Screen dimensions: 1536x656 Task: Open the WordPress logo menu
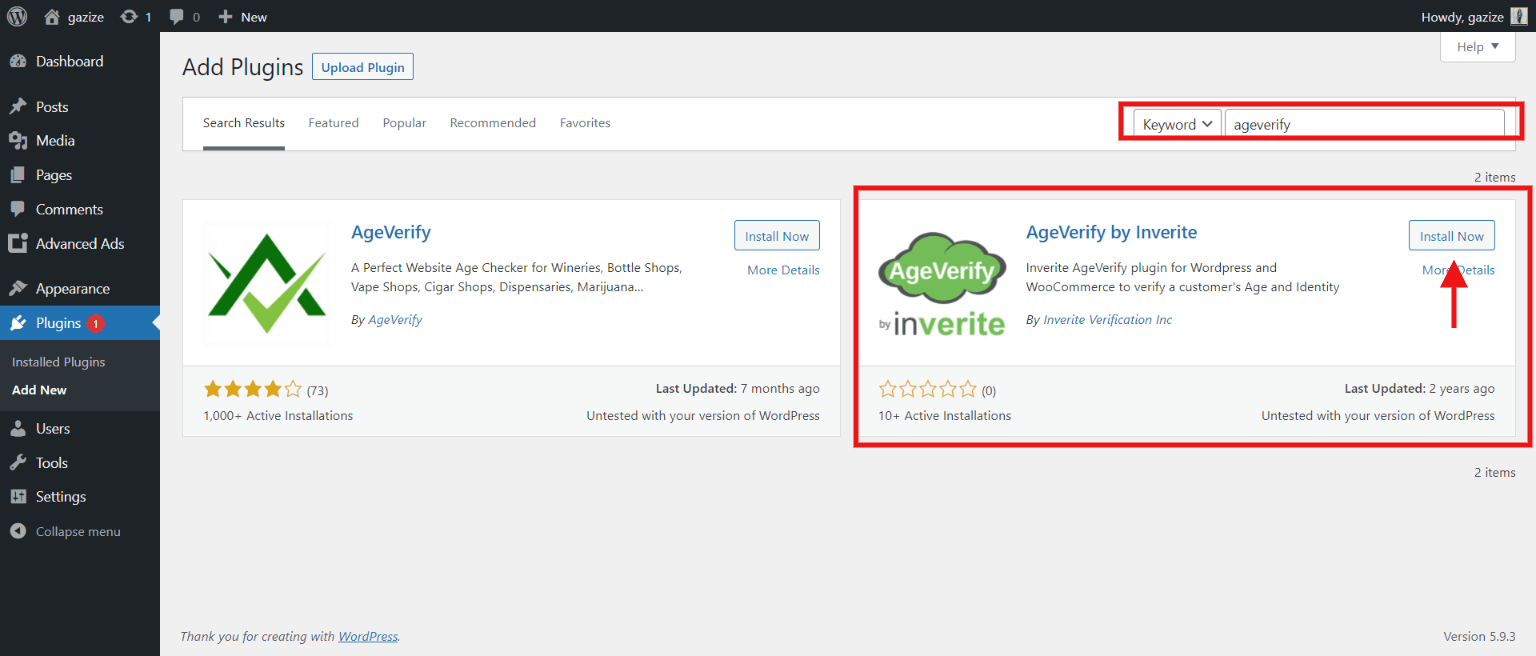point(17,16)
